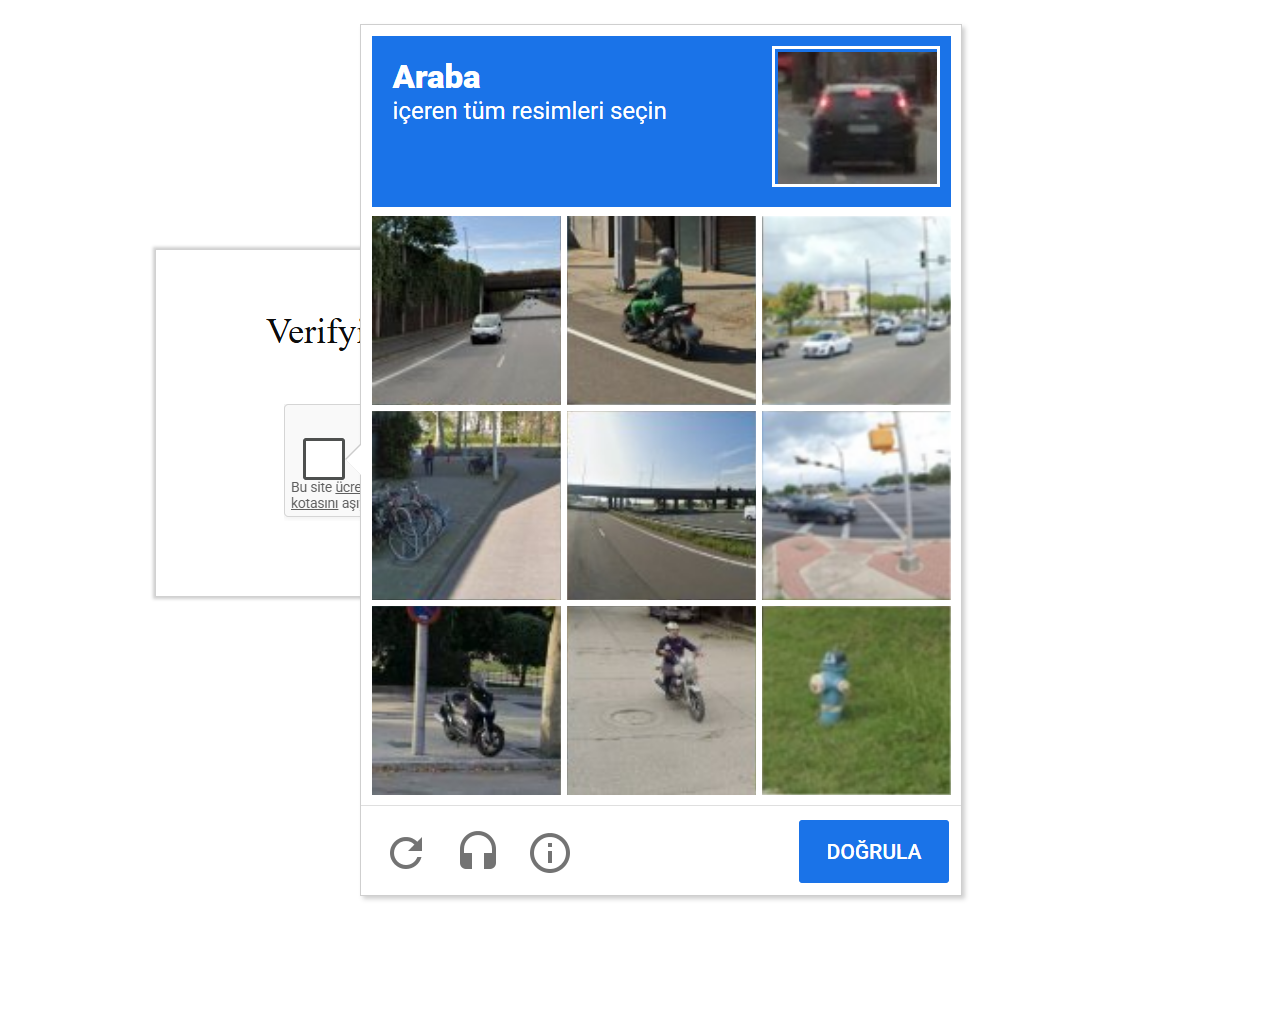Open the help info icon
The image size is (1265, 1029).
[x=550, y=853]
